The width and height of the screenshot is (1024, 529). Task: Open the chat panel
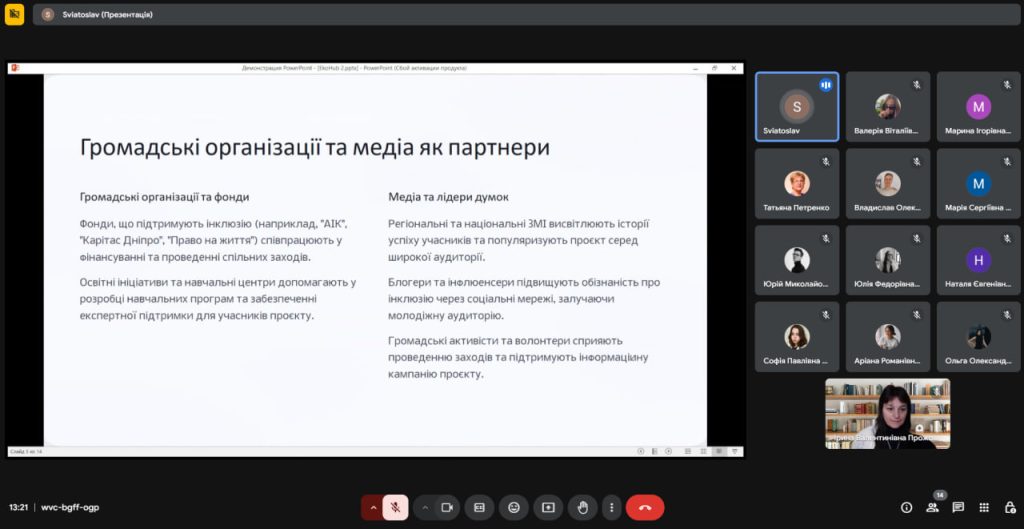(x=958, y=507)
